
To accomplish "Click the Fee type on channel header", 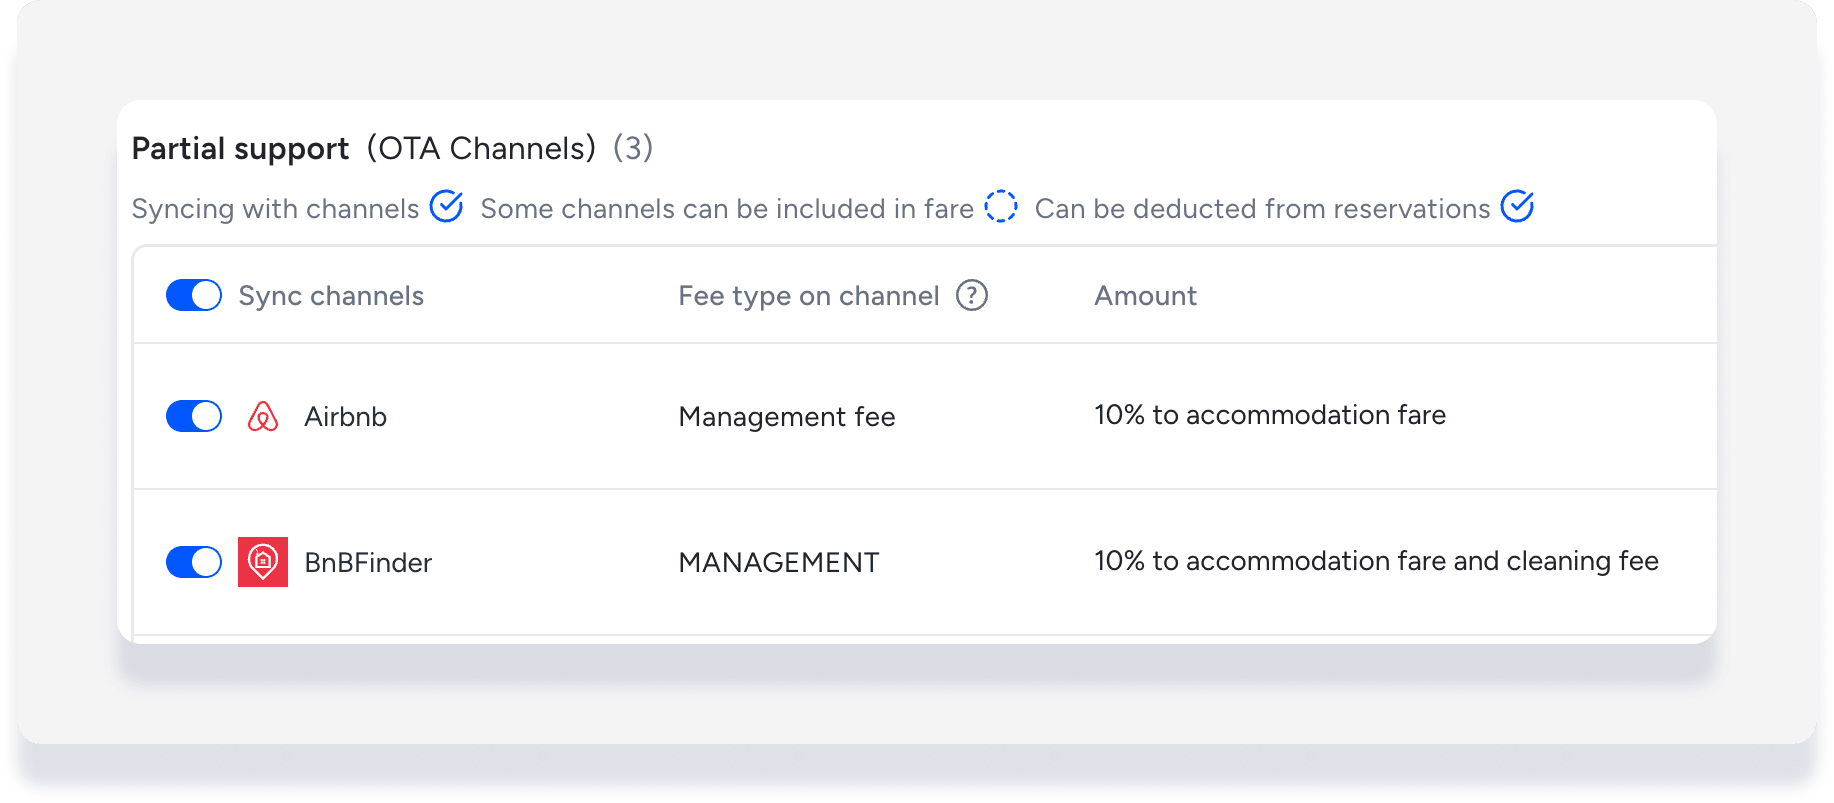I will point(808,296).
